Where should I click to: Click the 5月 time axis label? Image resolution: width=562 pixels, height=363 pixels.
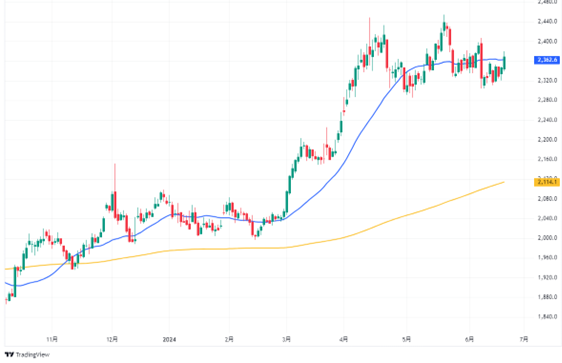coord(406,339)
